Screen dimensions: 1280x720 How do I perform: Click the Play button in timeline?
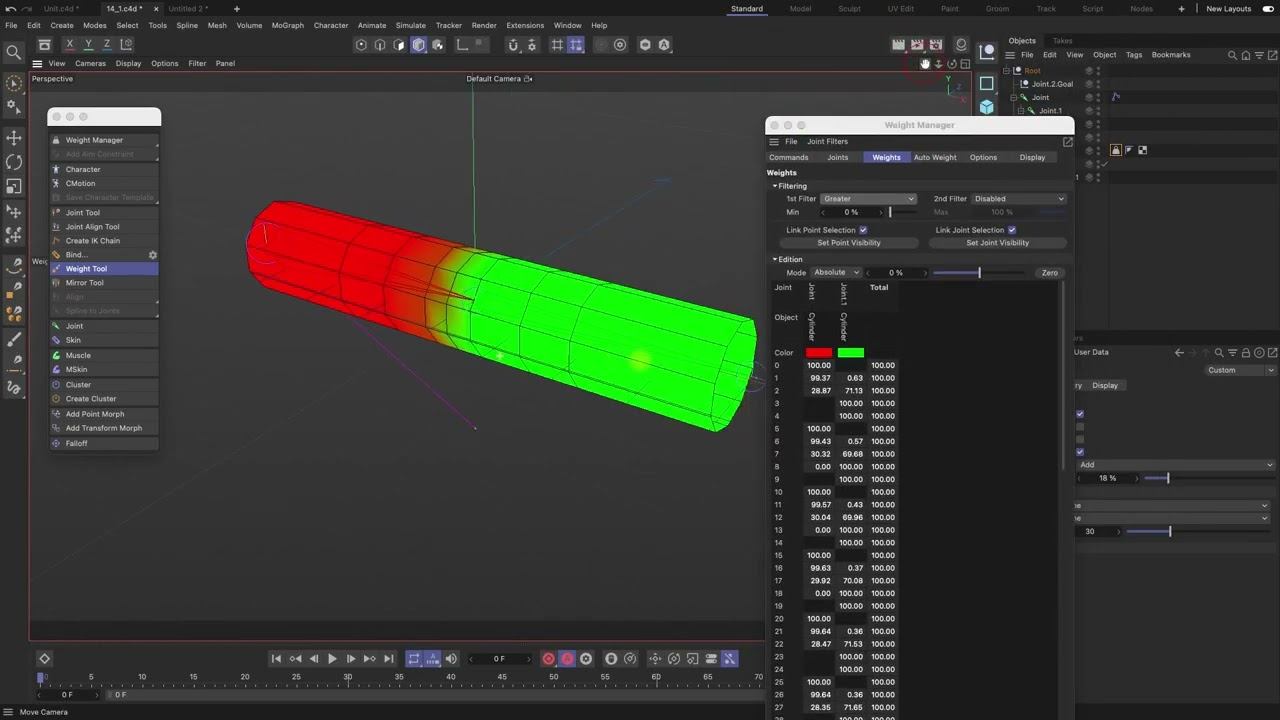coord(332,659)
